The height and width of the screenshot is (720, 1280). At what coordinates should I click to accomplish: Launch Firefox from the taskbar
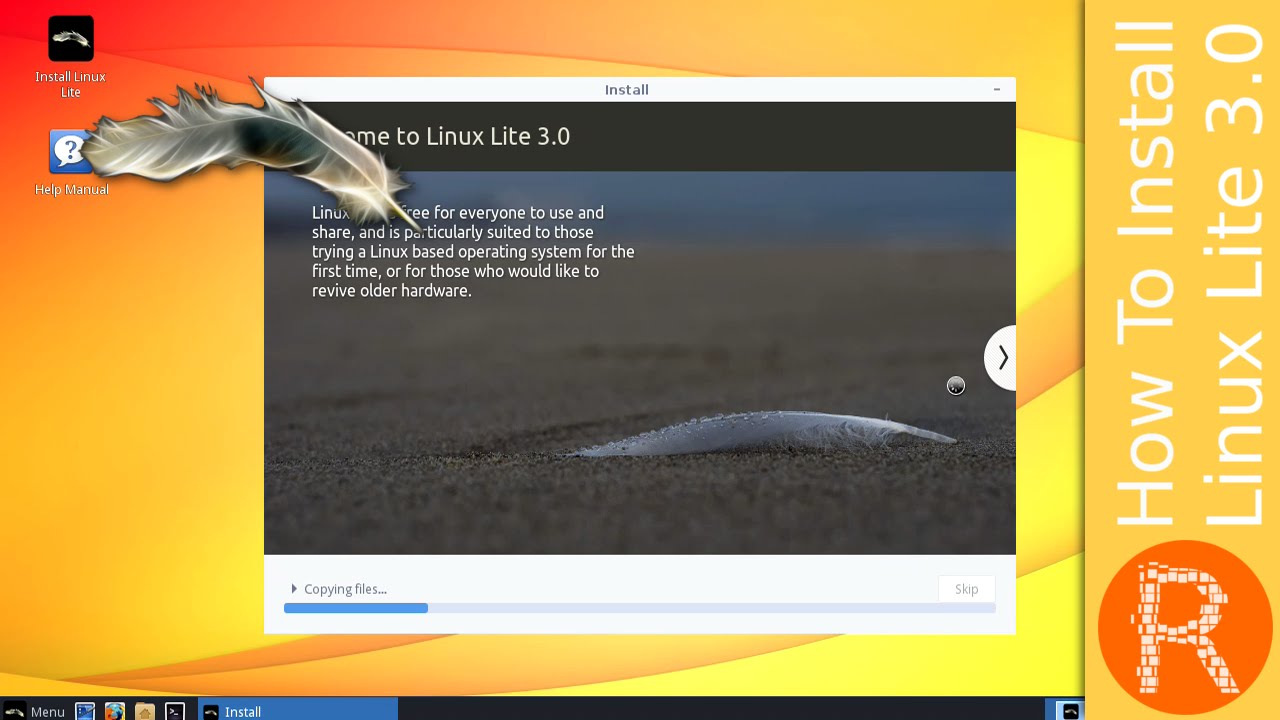(115, 711)
